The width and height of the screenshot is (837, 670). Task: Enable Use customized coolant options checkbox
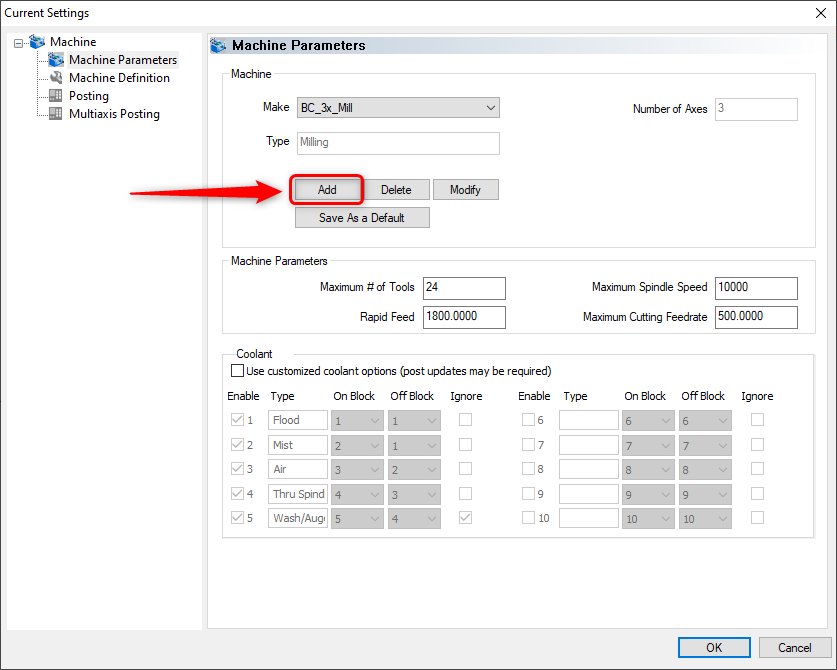[238, 371]
